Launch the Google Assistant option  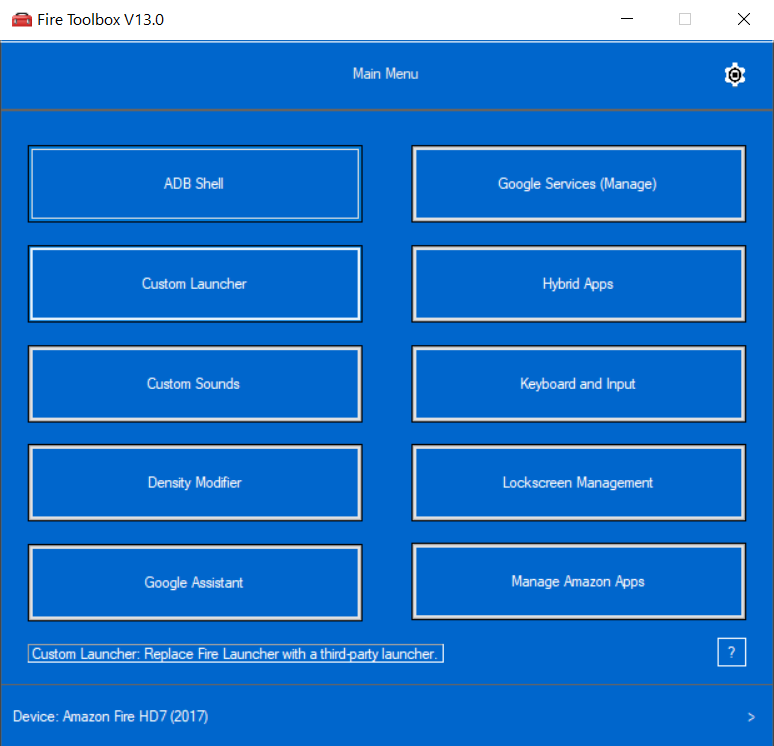195,583
